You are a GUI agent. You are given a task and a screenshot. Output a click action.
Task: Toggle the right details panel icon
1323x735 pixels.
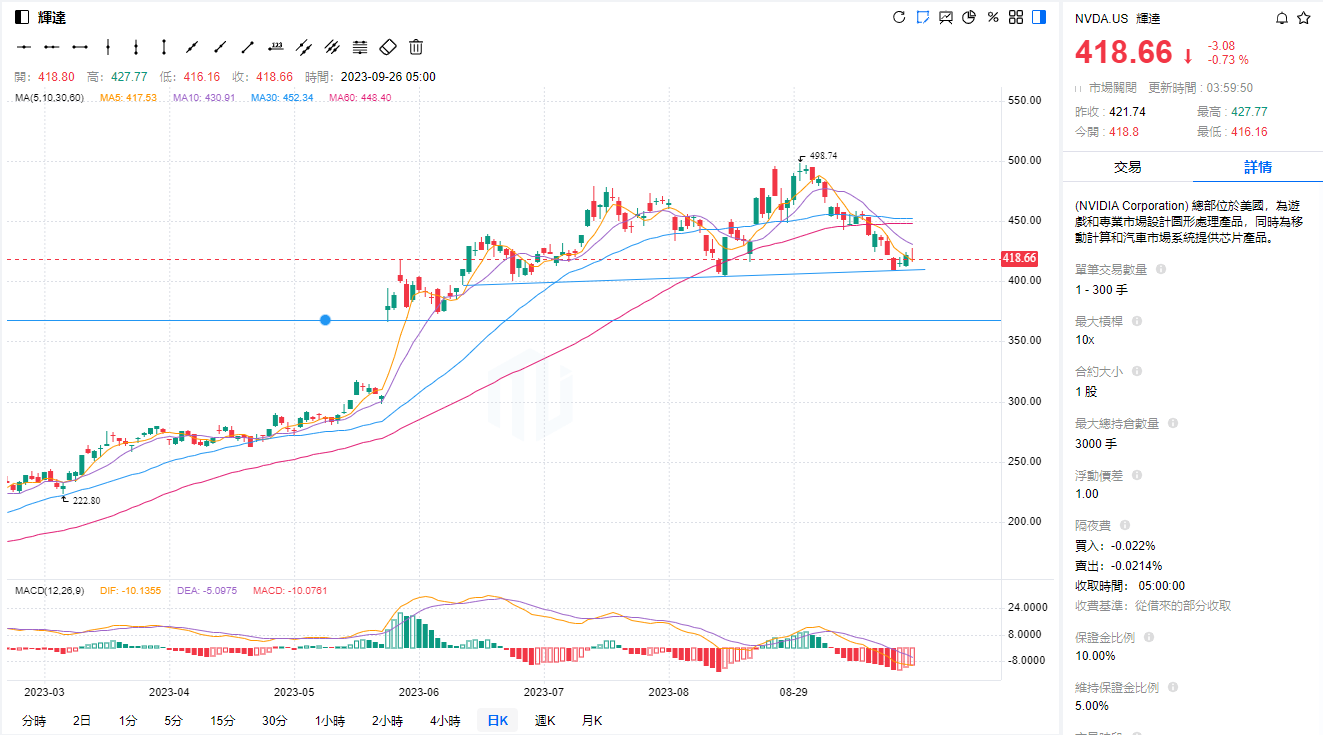pyautogui.click(x=1039, y=17)
